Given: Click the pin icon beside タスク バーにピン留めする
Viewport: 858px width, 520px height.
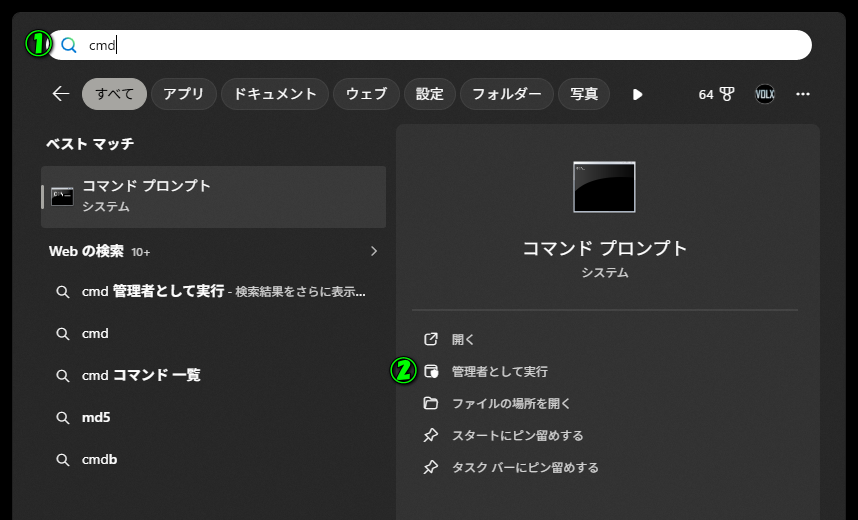Looking at the screenshot, I should (x=431, y=467).
